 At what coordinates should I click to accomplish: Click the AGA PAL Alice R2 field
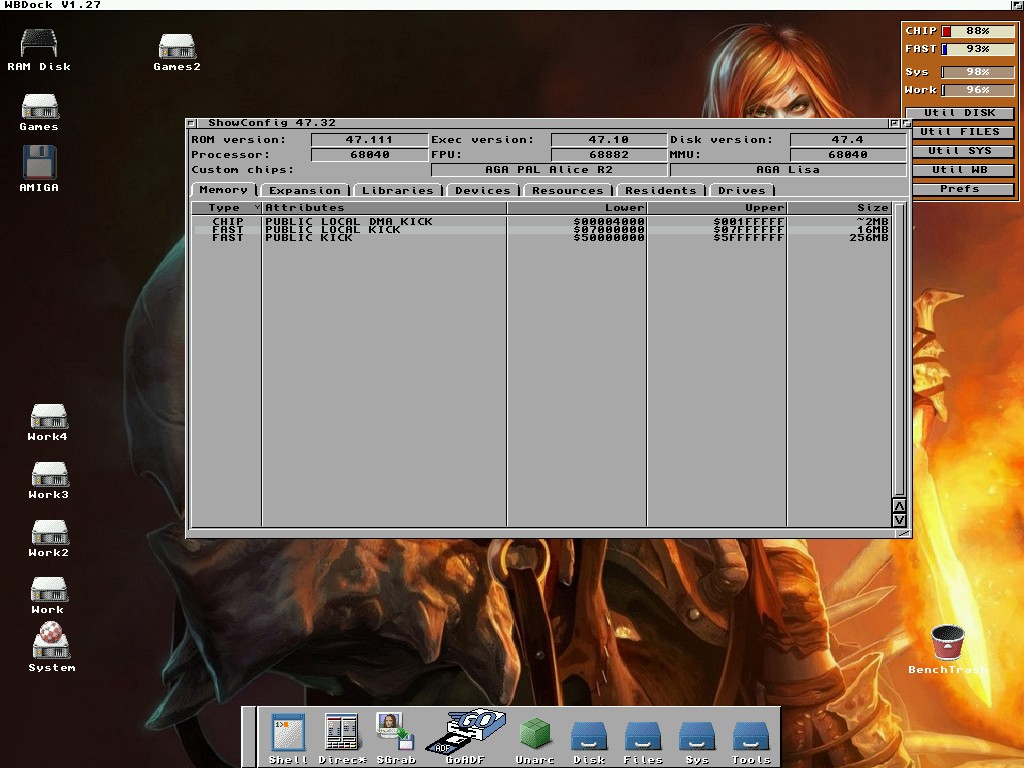pyautogui.click(x=549, y=170)
